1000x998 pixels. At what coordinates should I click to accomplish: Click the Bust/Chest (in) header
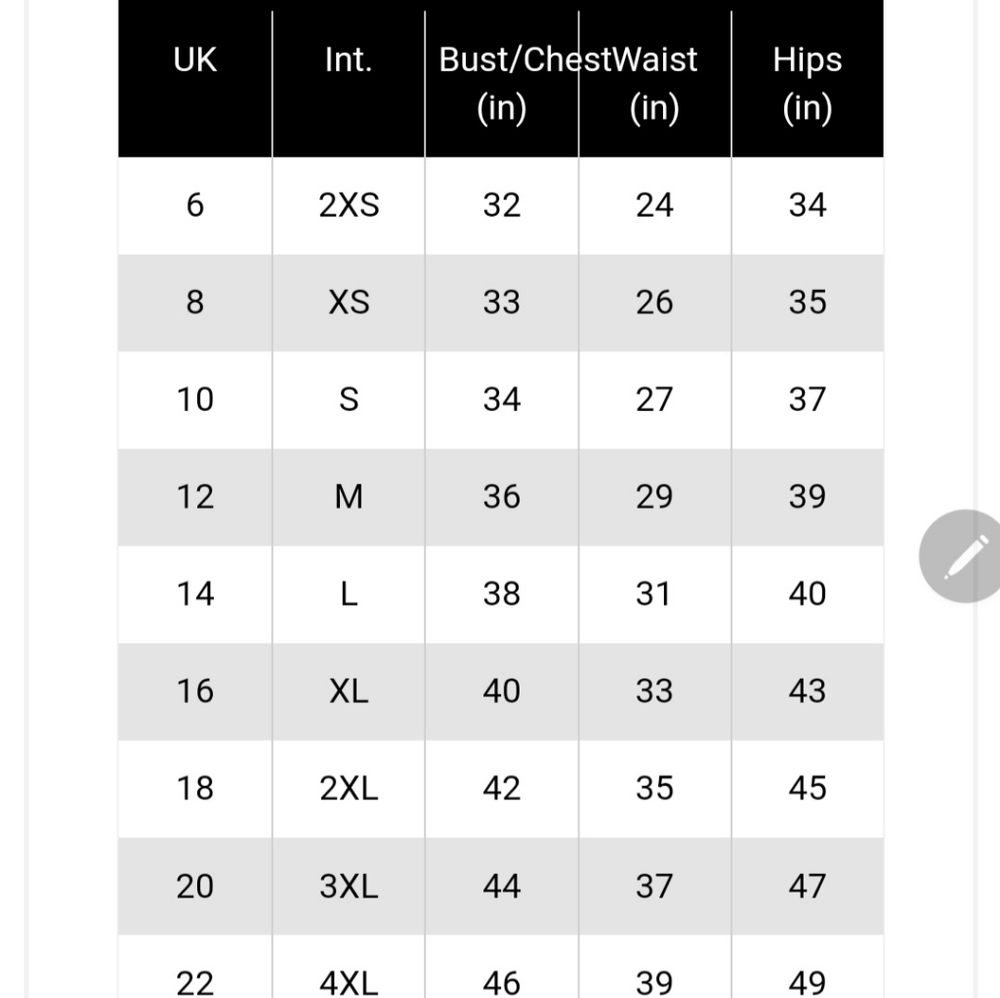(x=501, y=83)
